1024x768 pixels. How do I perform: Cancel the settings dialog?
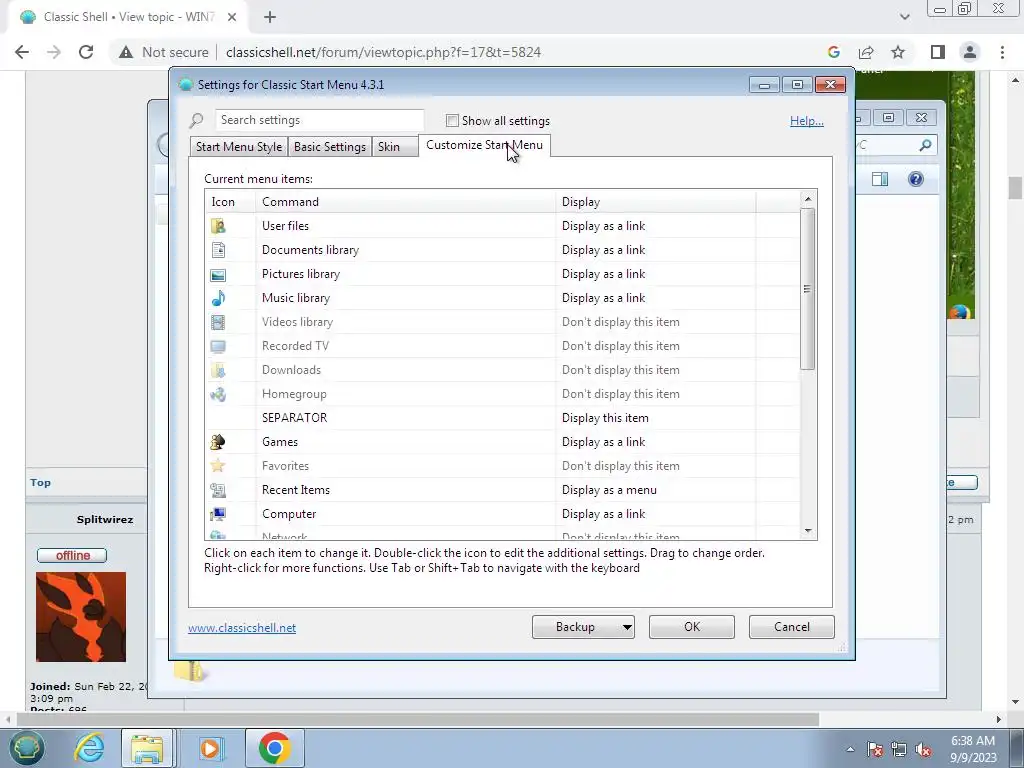click(x=792, y=627)
